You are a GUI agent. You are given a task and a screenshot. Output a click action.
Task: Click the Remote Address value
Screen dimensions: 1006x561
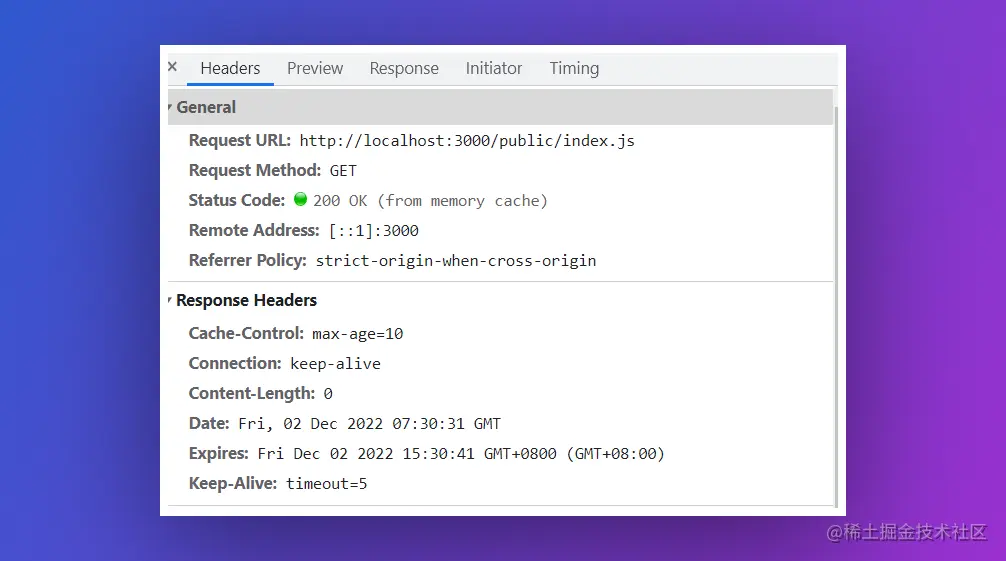point(374,231)
